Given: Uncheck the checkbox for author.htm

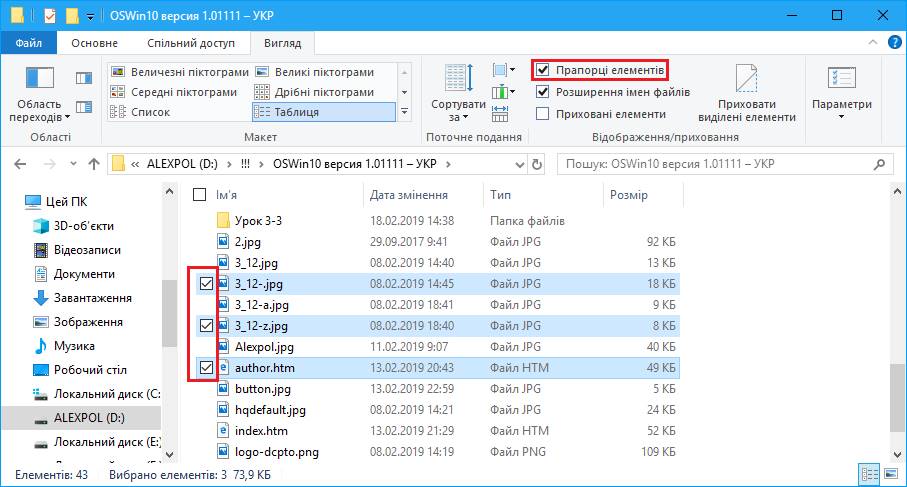Looking at the screenshot, I should (x=206, y=367).
